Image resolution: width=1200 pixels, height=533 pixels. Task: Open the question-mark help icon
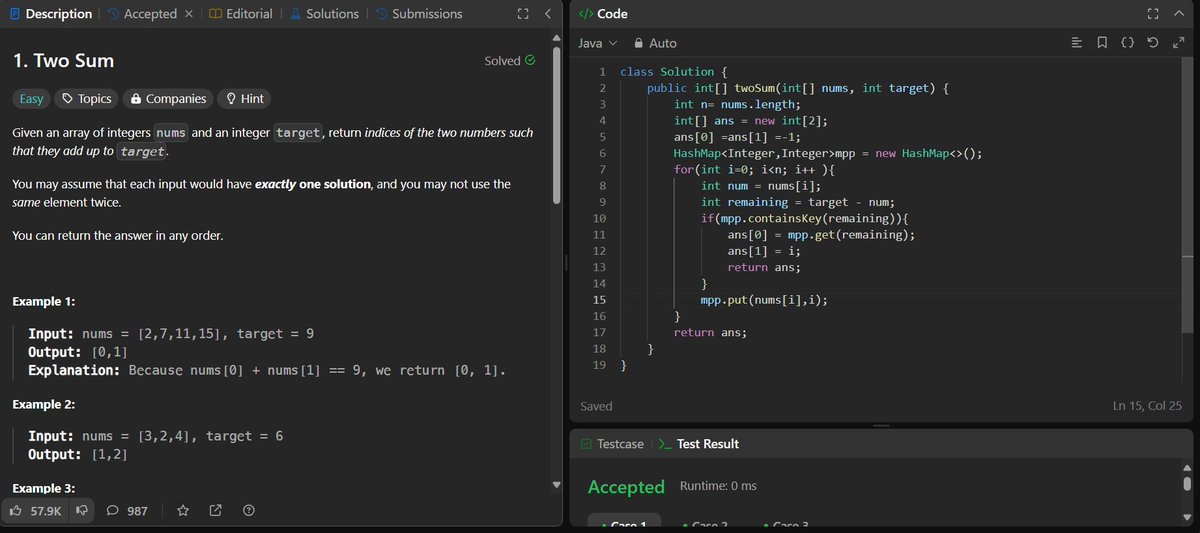click(249, 511)
